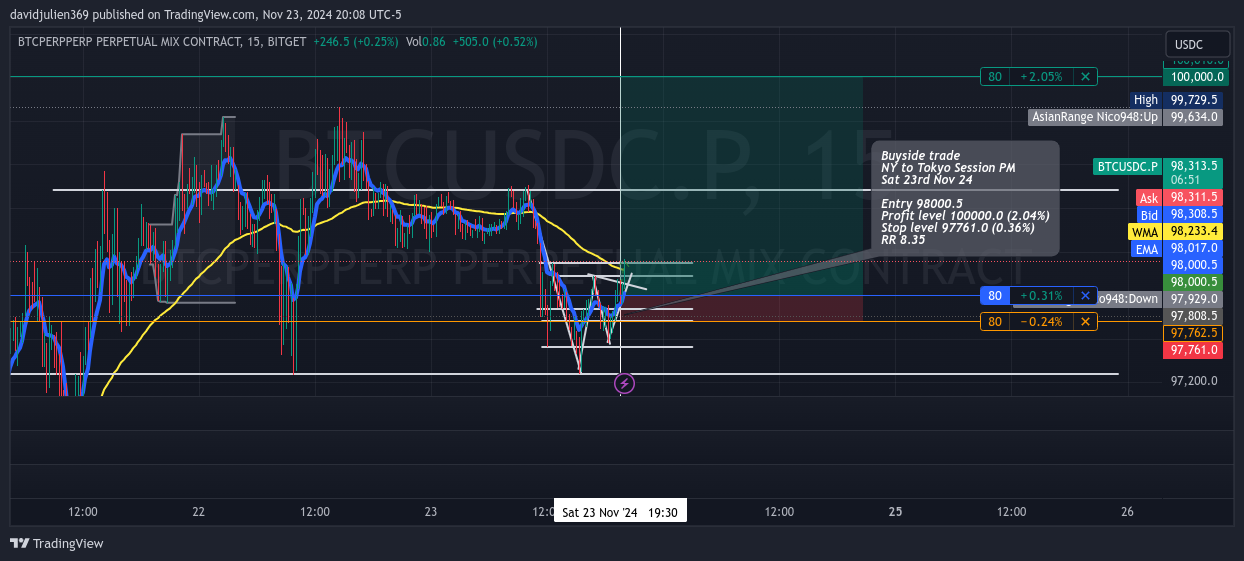This screenshot has width=1244, height=561.
Task: Select the Buyside trade annotation callout
Action: pos(965,198)
